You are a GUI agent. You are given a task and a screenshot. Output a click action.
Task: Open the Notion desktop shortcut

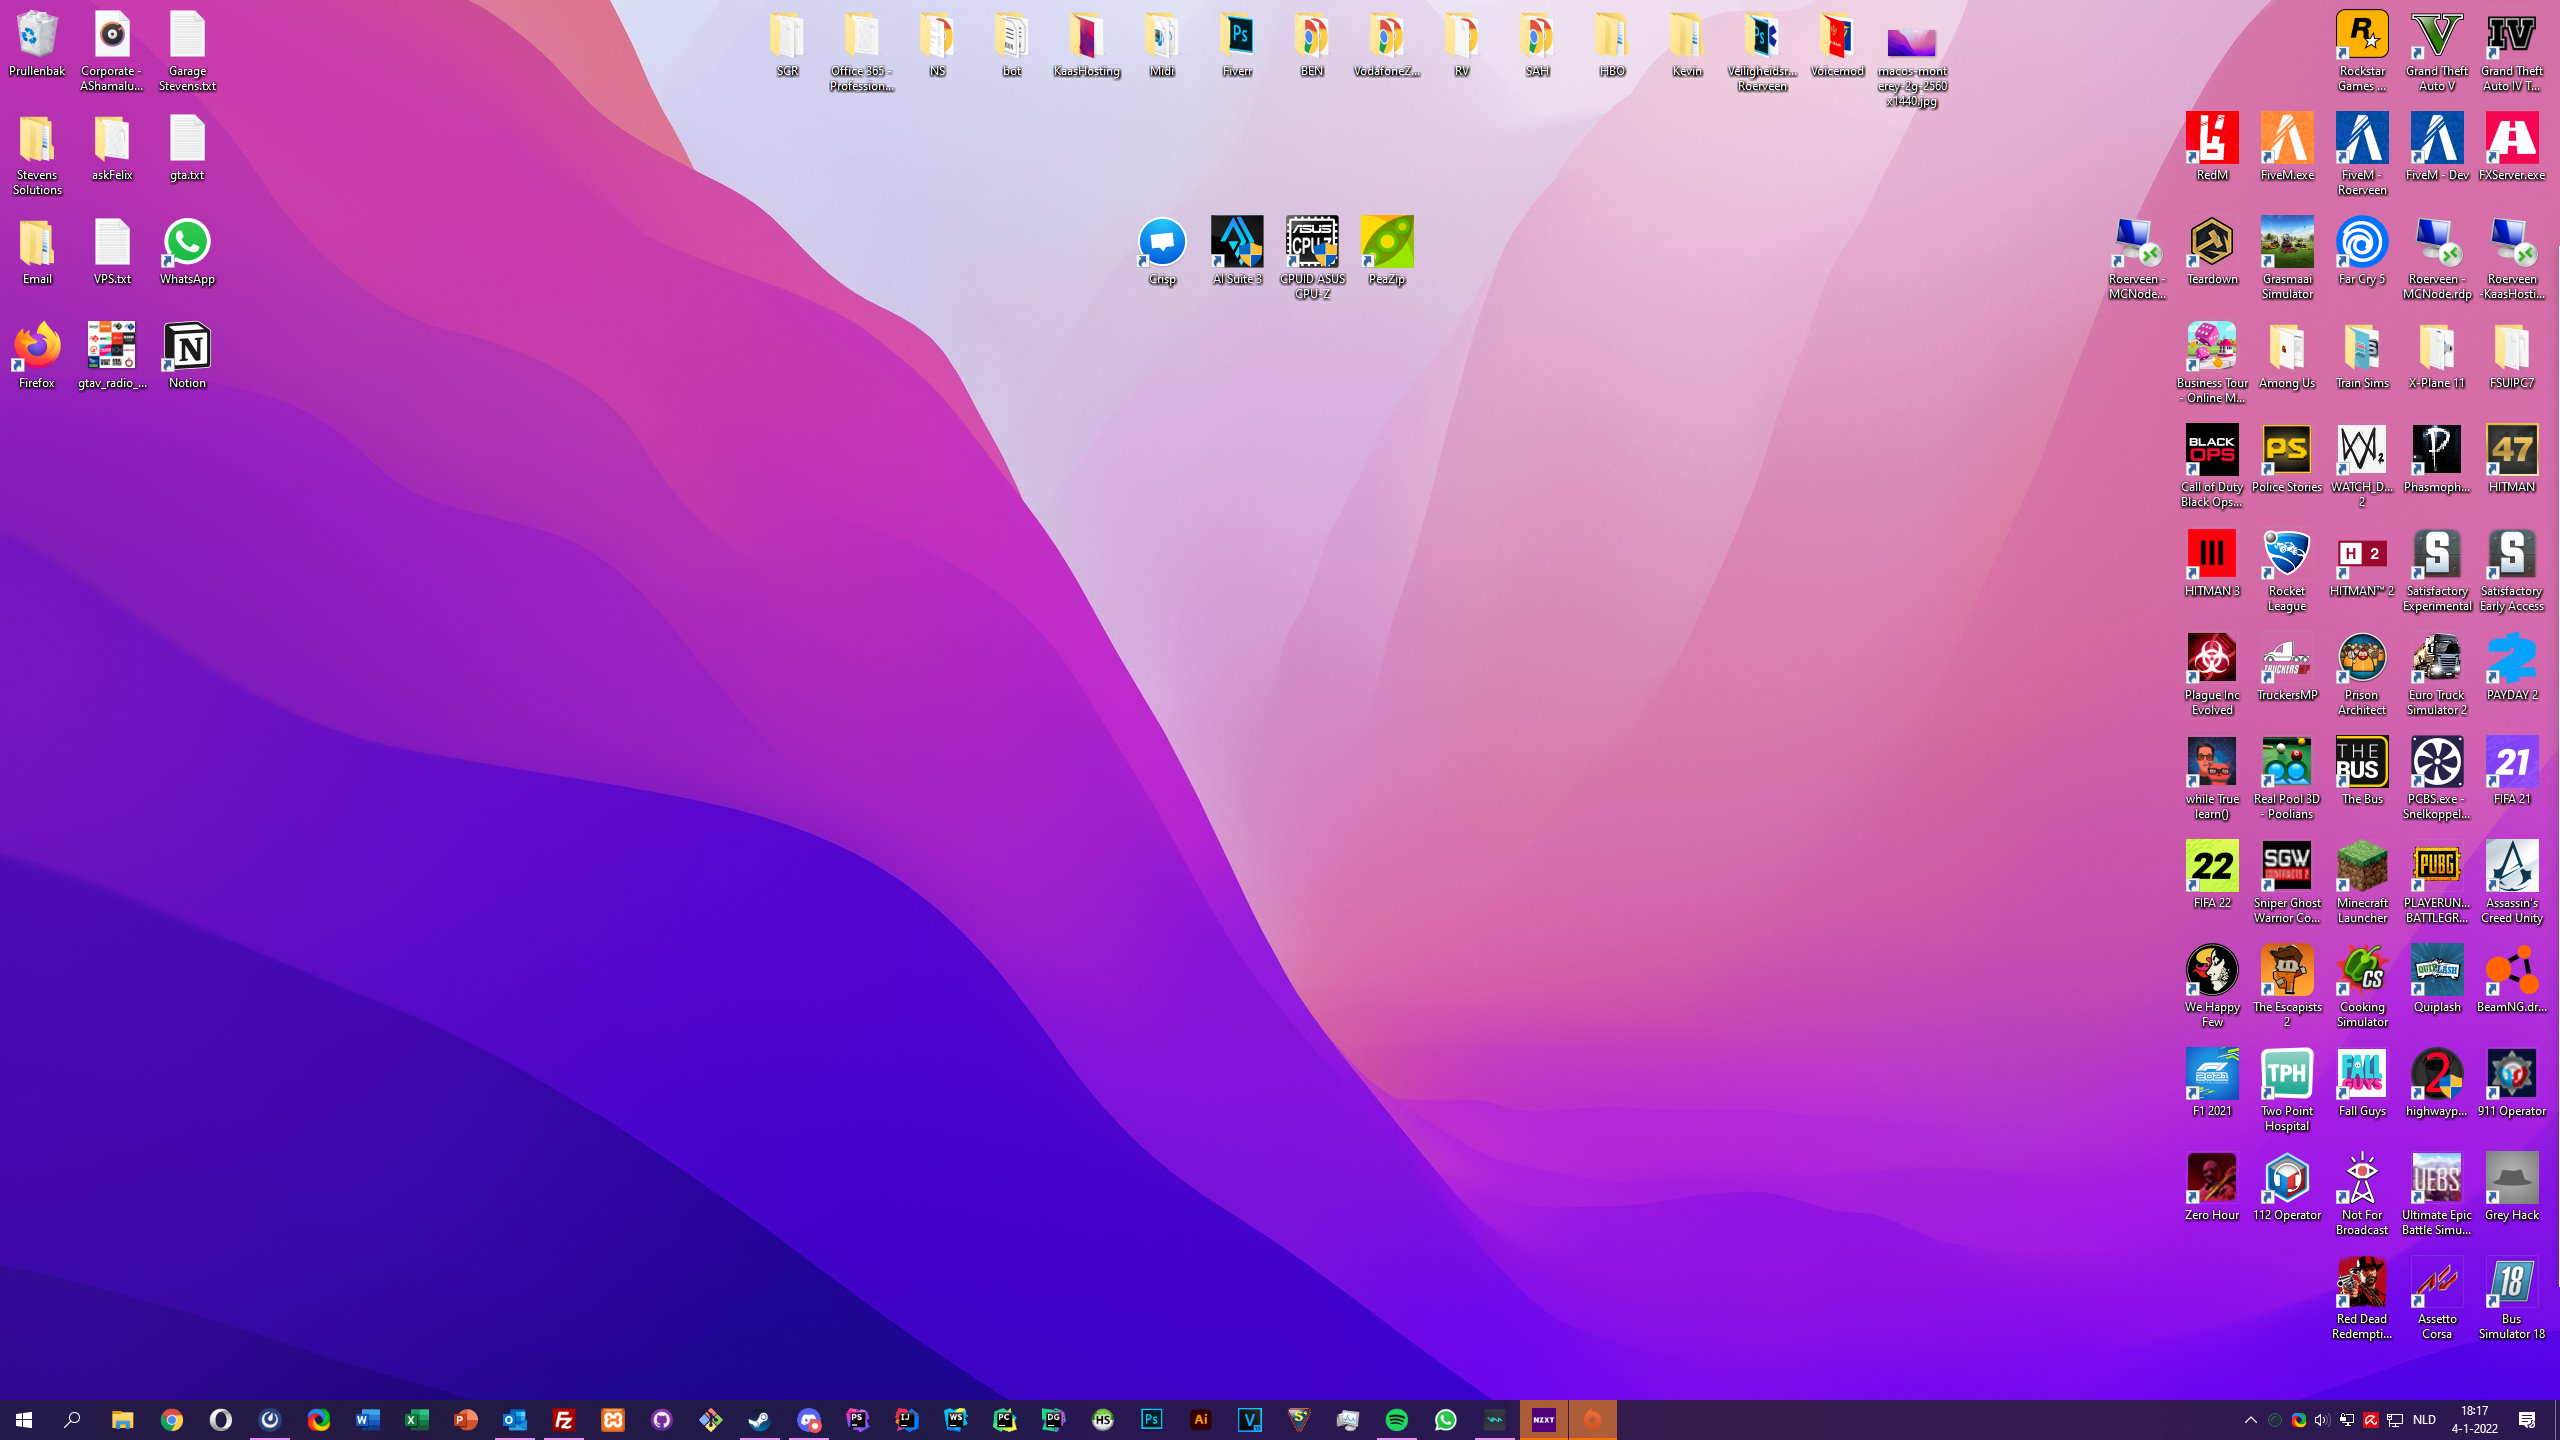187,347
